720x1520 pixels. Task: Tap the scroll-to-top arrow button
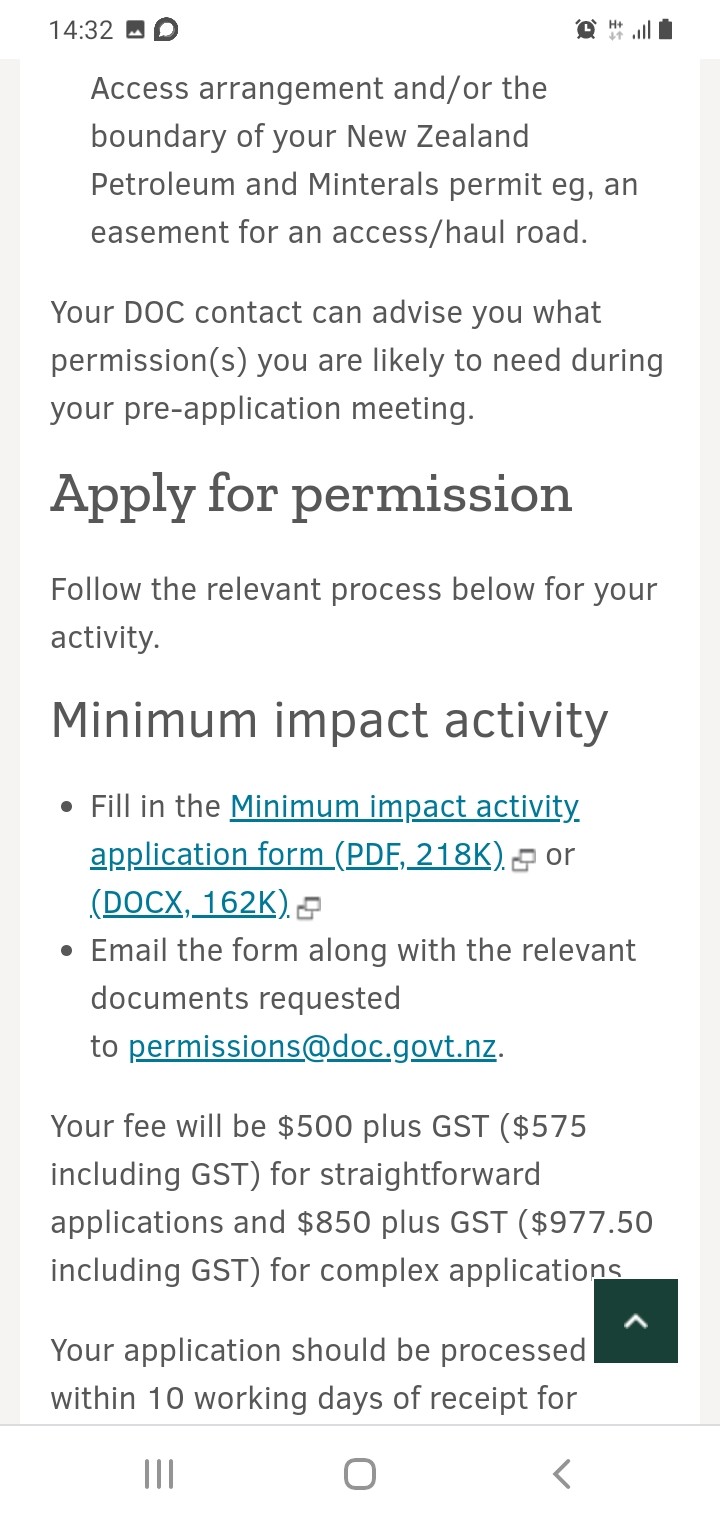636,1321
